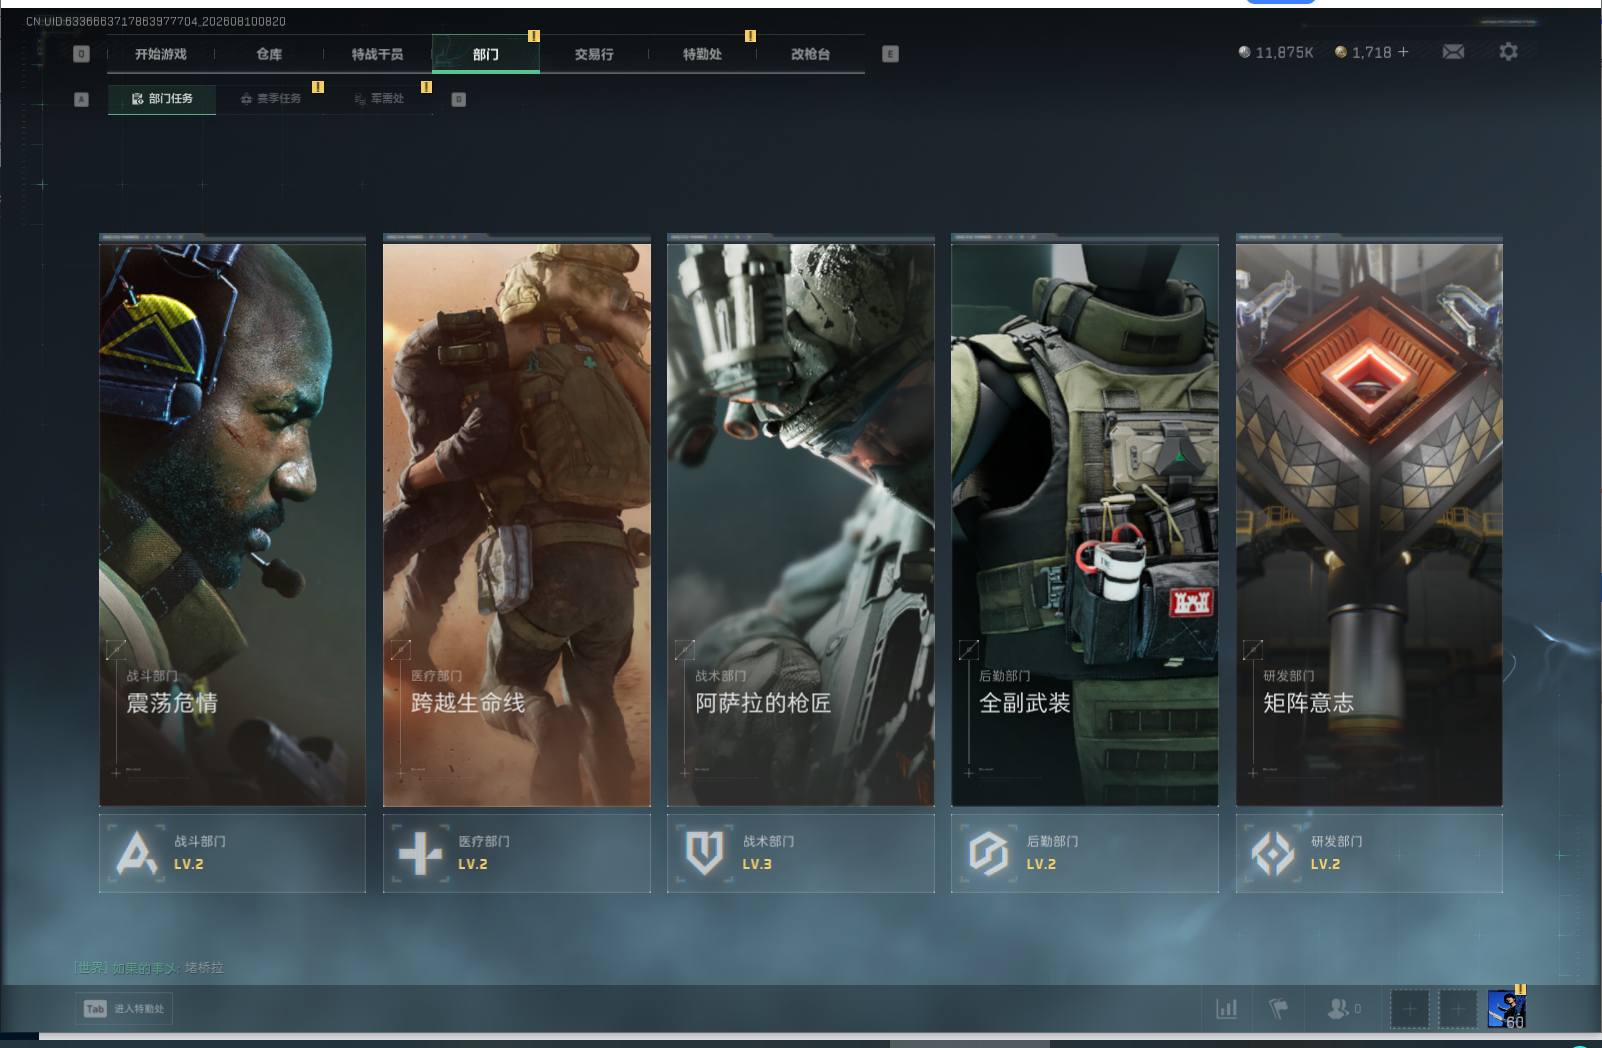Click the Tab 进入特勤处 button
The image size is (1602, 1048).
[124, 1009]
